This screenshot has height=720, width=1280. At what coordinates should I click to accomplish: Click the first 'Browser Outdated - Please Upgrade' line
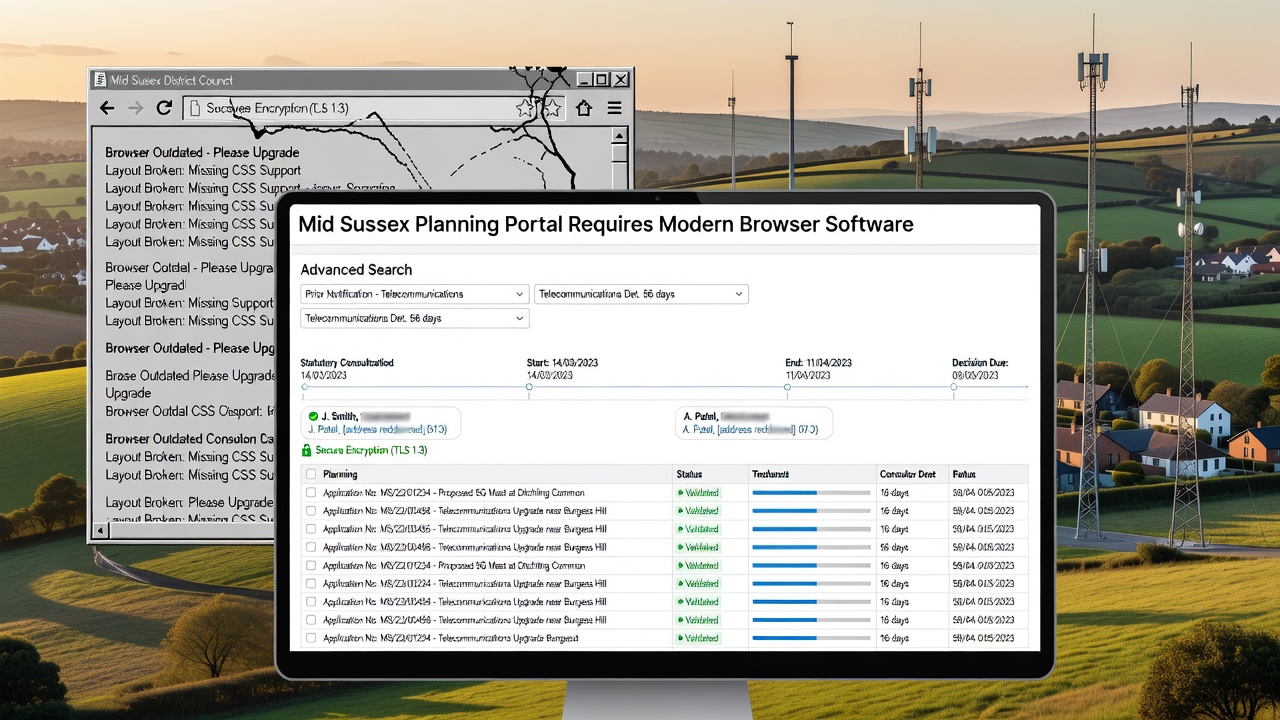[202, 153]
